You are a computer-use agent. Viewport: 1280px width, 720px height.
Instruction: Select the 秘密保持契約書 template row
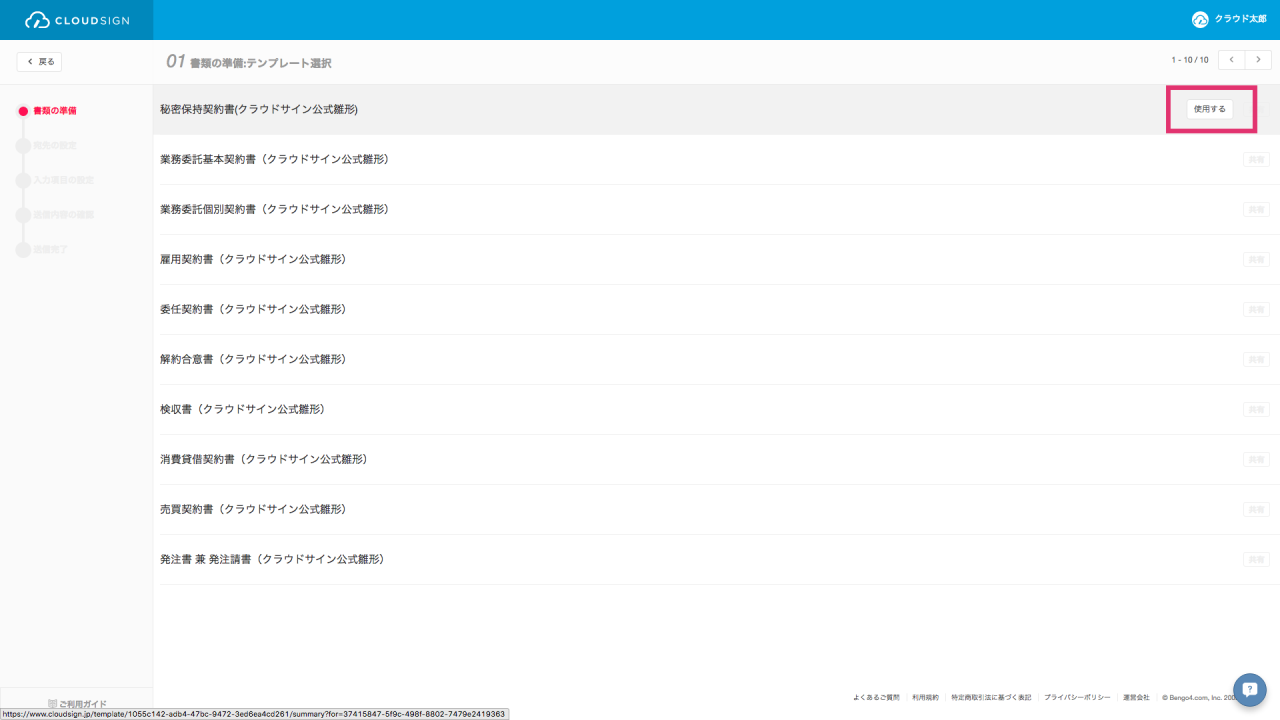[716, 109]
